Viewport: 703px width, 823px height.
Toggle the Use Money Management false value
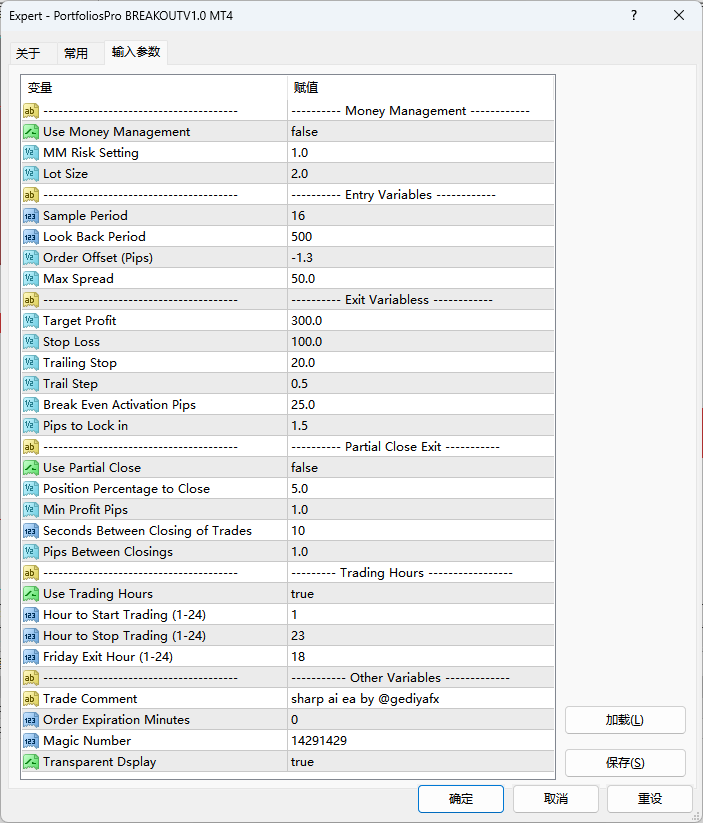coord(420,132)
